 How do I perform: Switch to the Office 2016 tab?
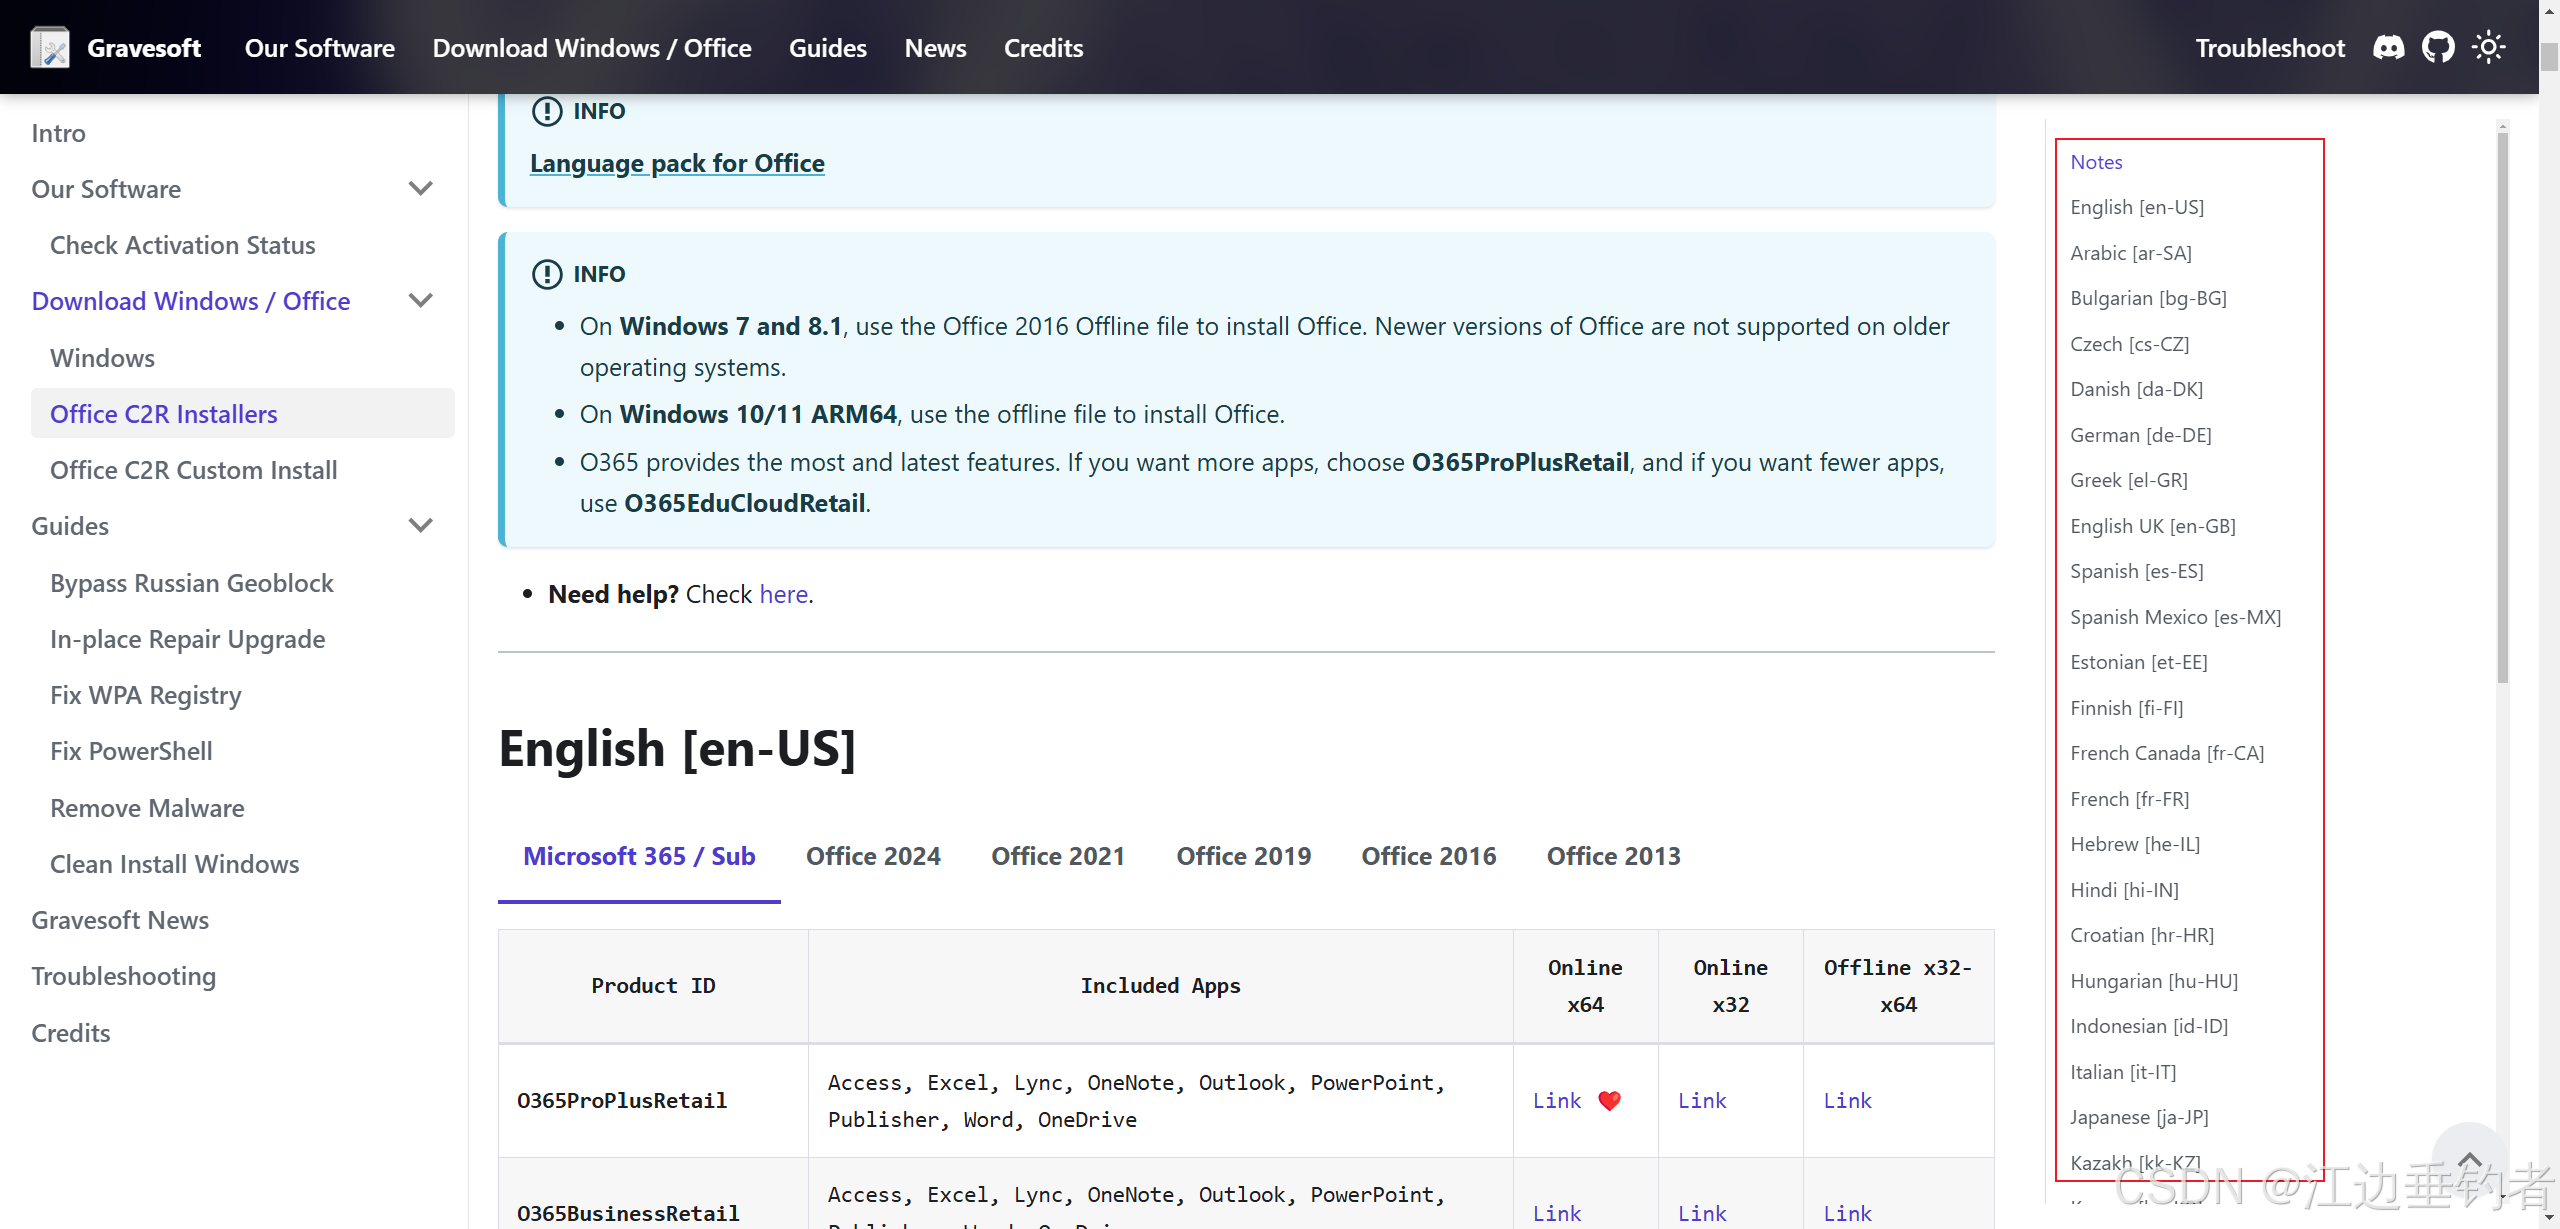pos(1428,856)
